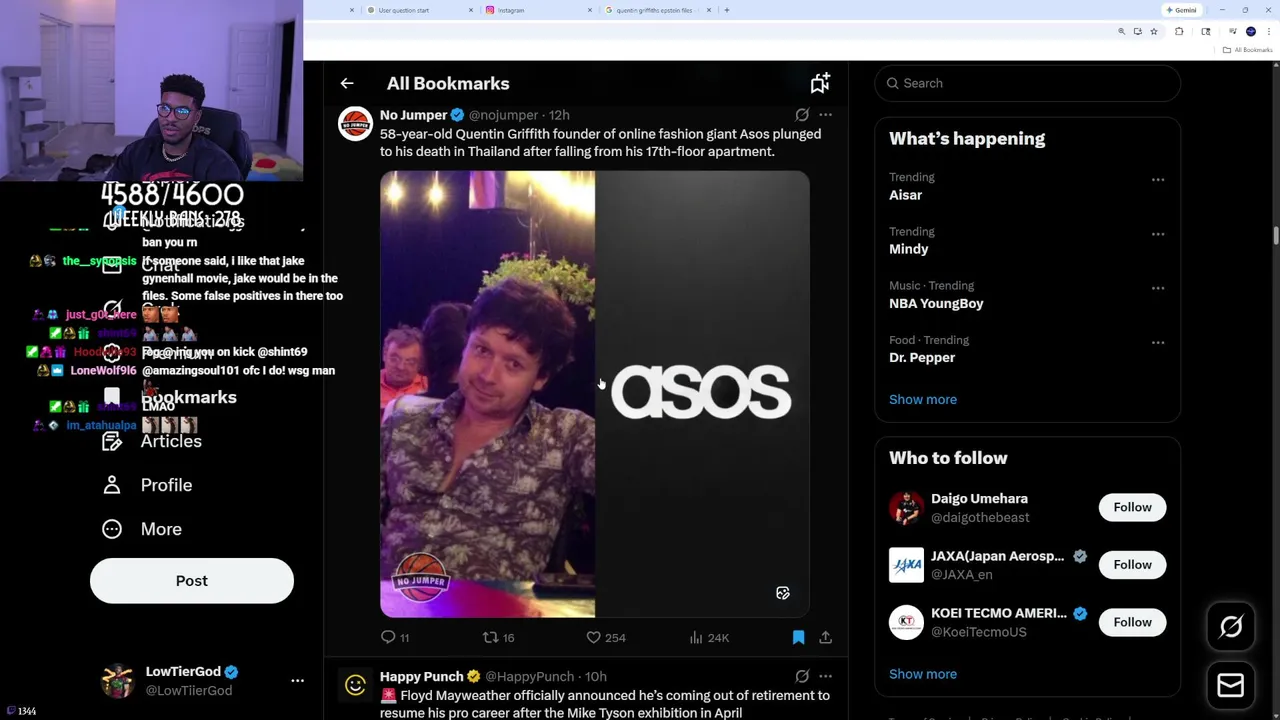Open Articles in the sidebar menu
This screenshot has height=720, width=1280.
[171, 441]
